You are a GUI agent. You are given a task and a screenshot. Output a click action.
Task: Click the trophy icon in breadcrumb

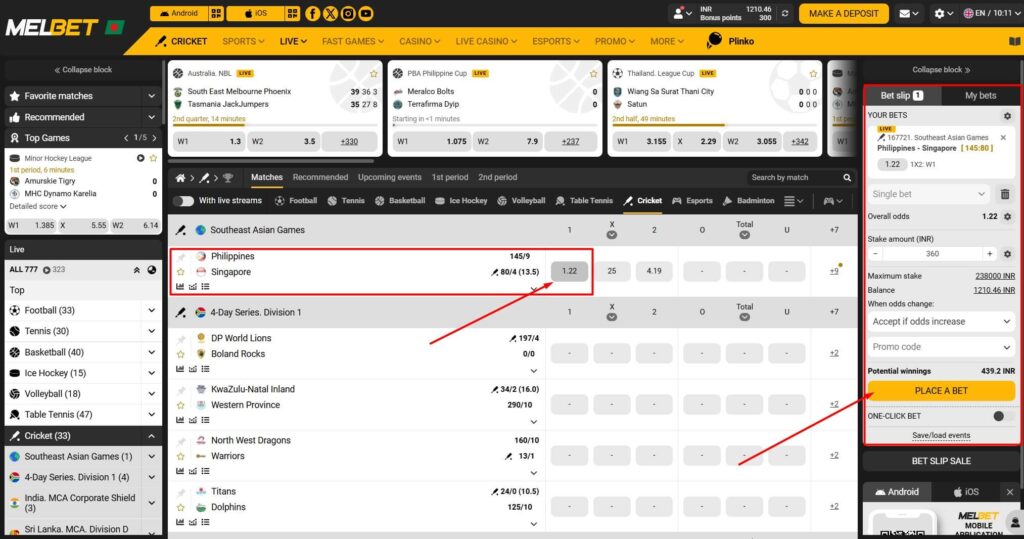[x=228, y=178]
